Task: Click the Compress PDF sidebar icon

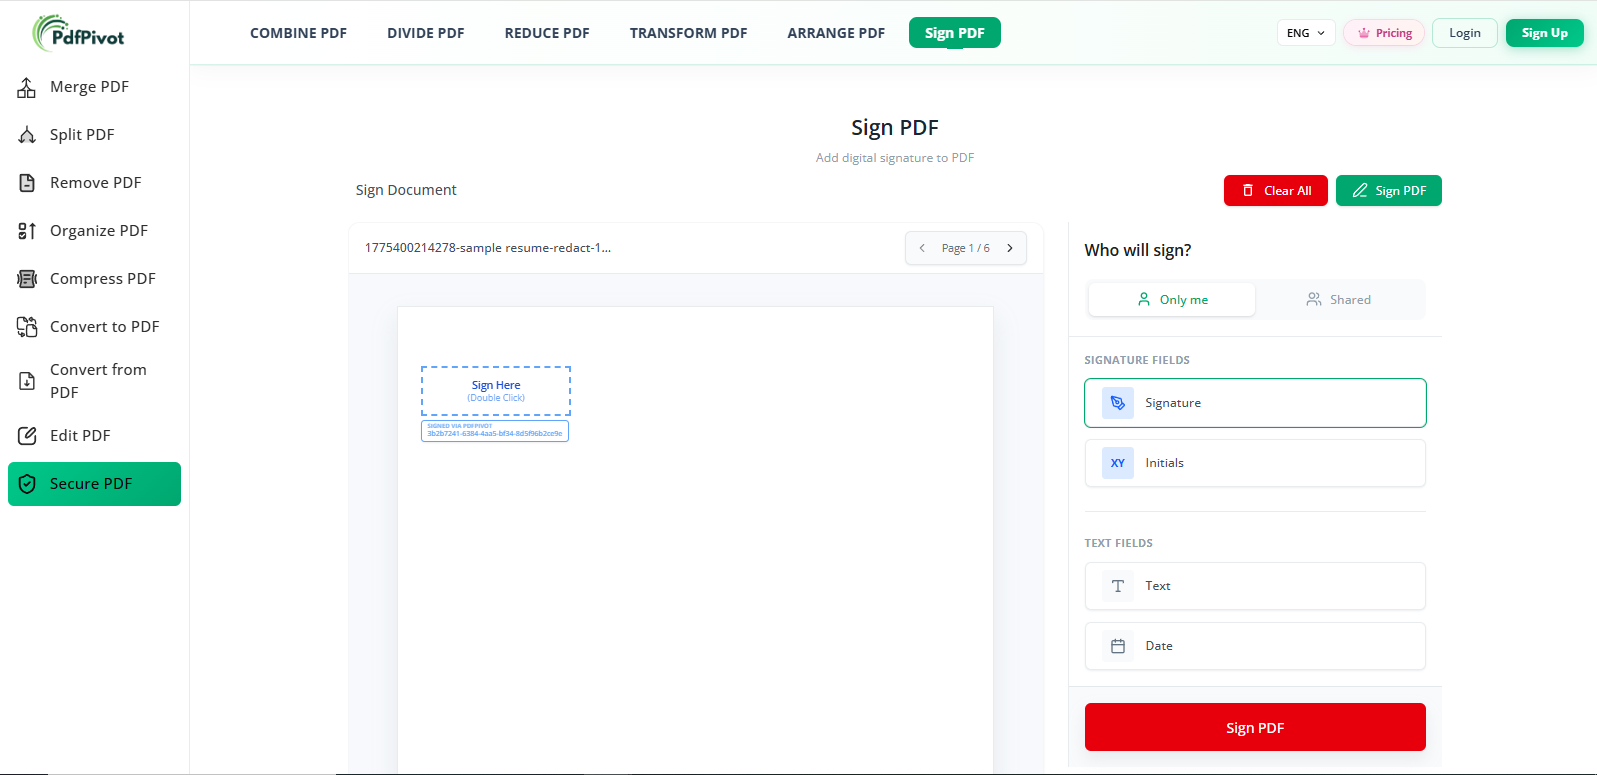Action: [27, 279]
